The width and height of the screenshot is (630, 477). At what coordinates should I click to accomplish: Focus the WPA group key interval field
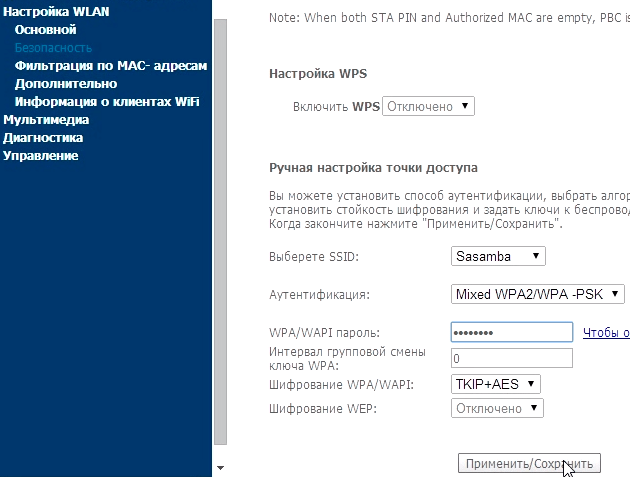[x=512, y=358]
